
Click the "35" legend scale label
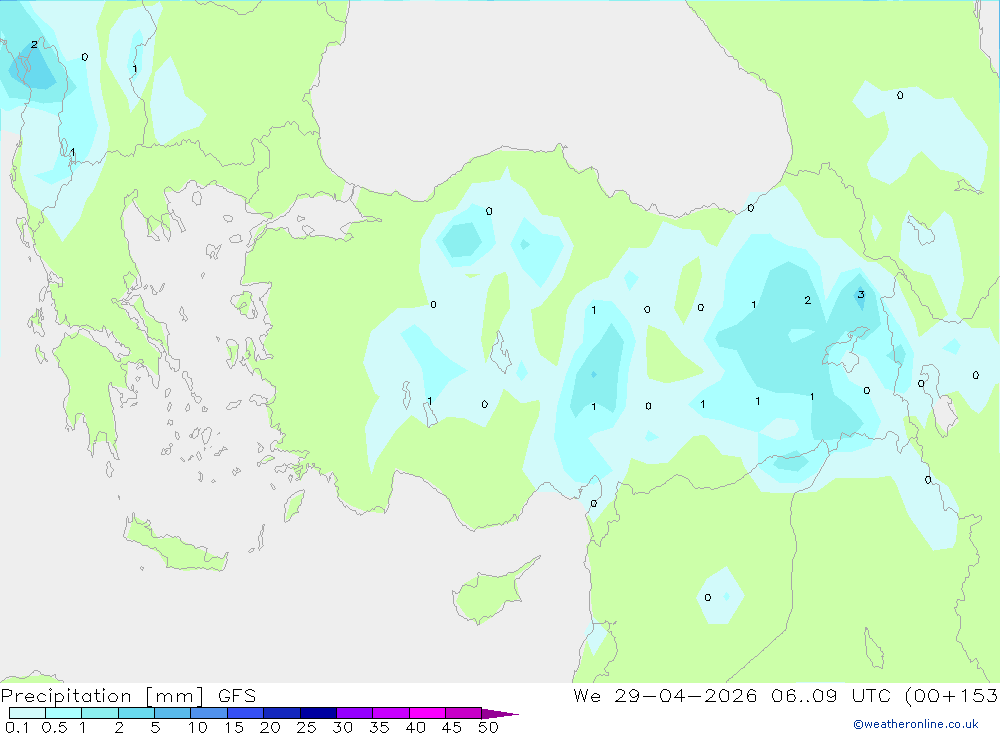coord(379,727)
